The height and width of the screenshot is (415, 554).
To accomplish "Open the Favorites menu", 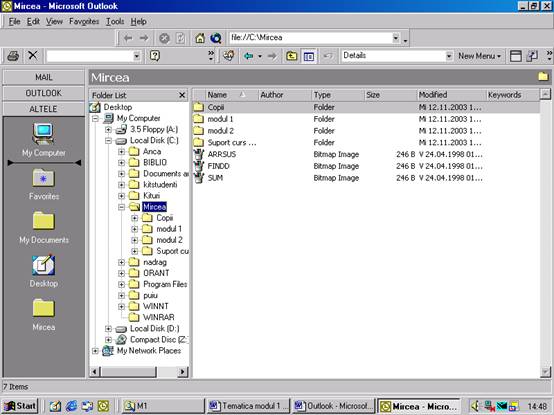I will tap(84, 22).
